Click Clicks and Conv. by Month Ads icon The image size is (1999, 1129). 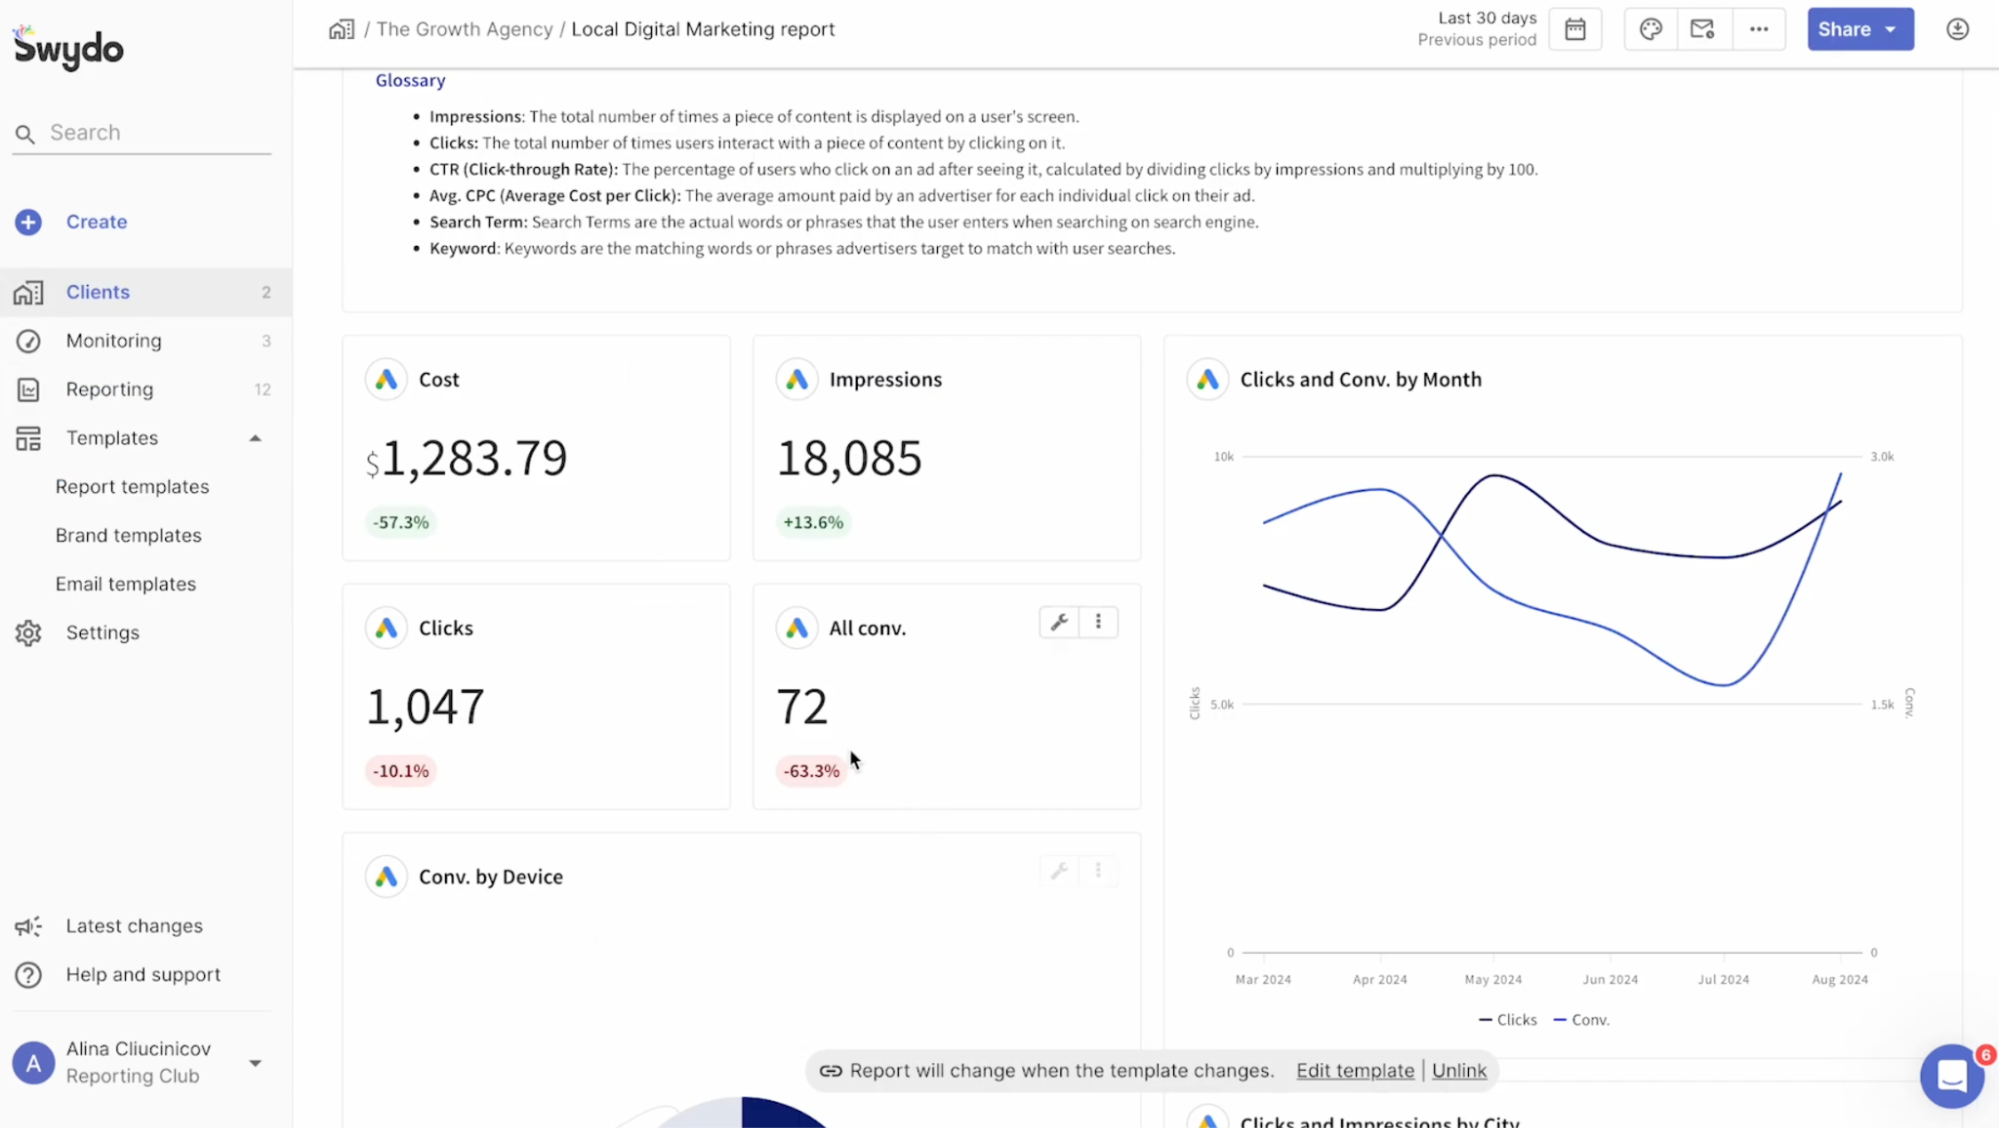tap(1208, 379)
